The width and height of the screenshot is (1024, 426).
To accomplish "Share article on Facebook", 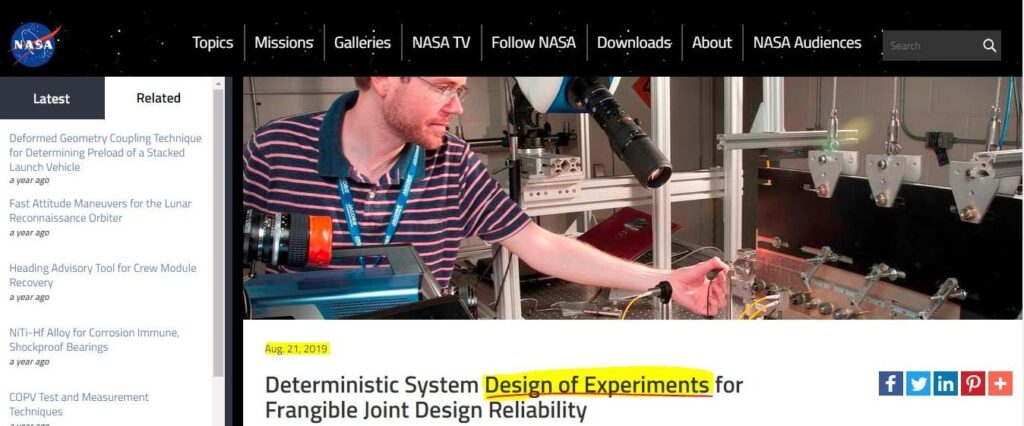I will click(x=891, y=383).
